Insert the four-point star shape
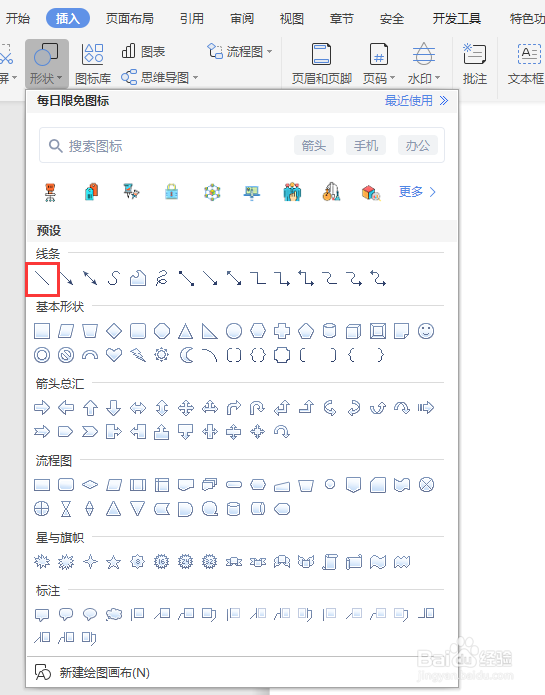 [90, 562]
